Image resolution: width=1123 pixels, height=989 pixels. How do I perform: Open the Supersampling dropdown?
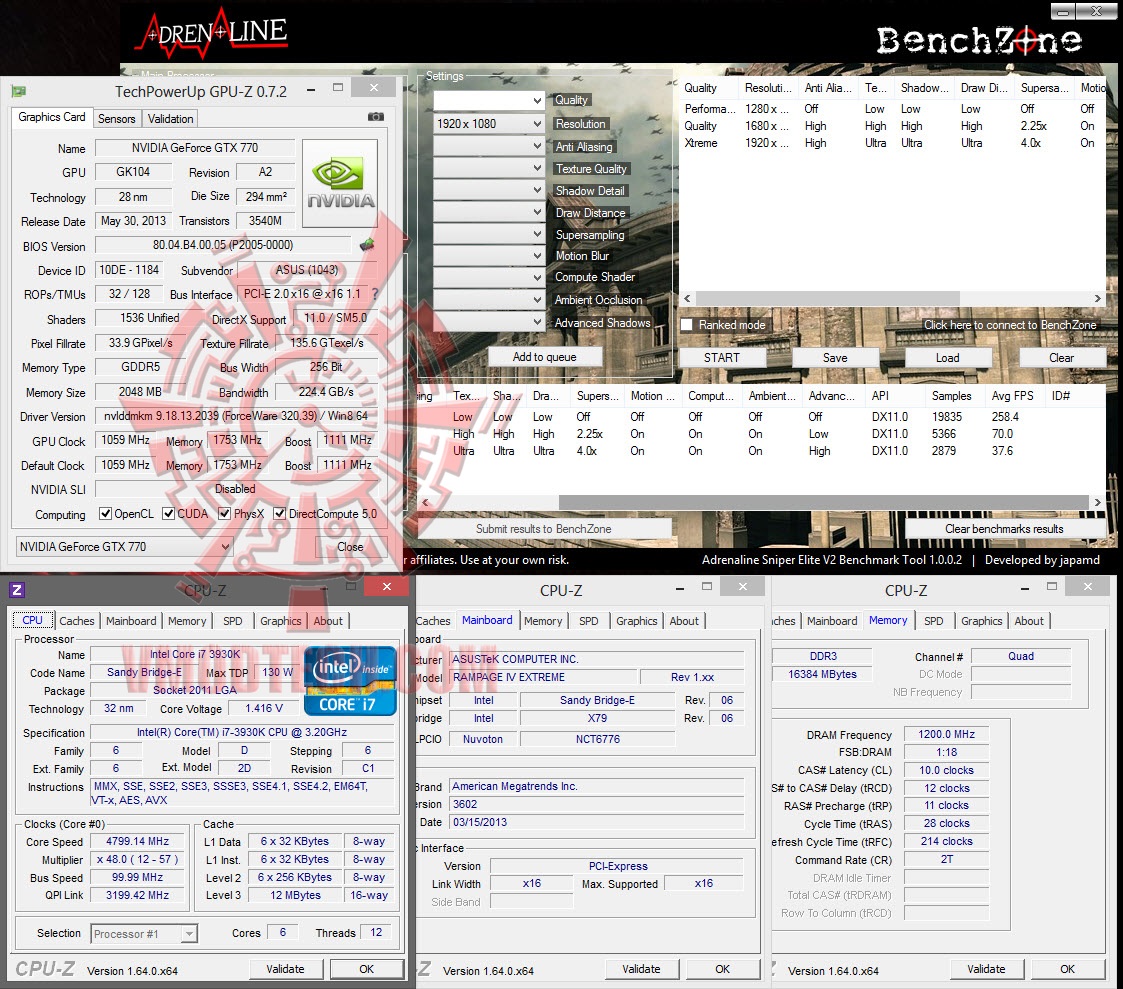pos(489,234)
